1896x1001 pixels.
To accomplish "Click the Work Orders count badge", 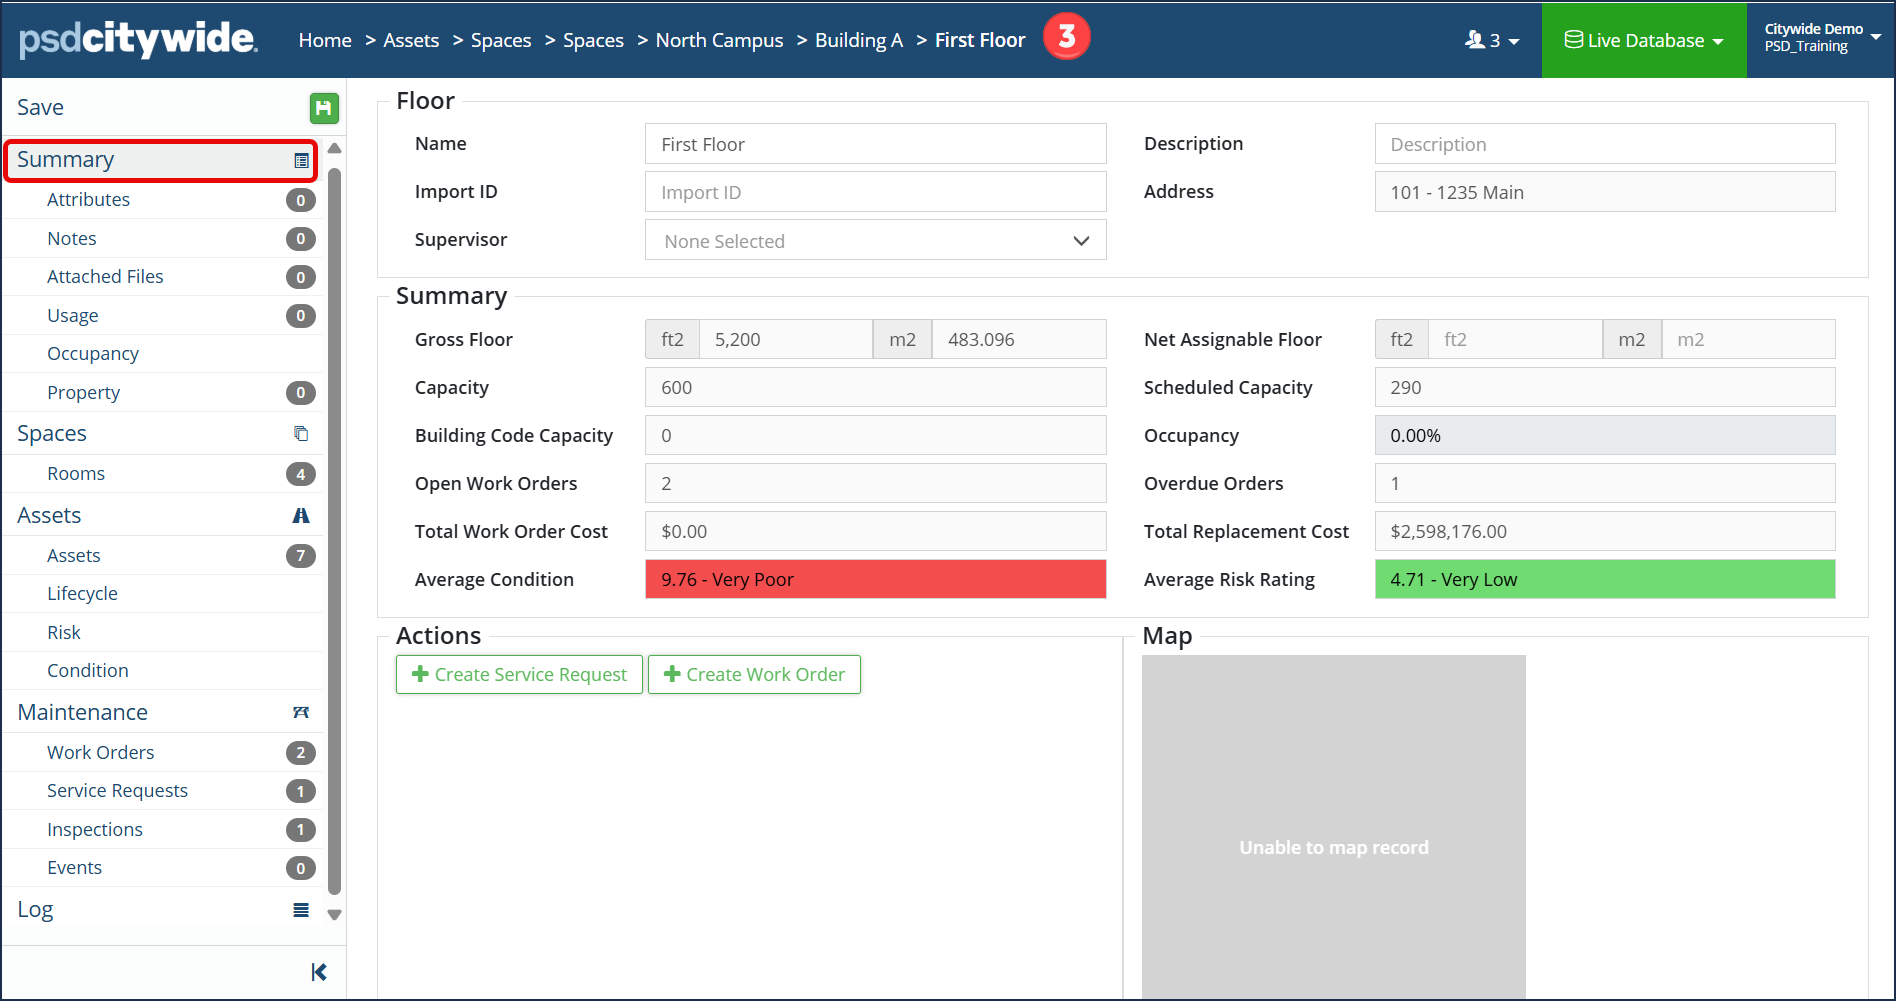I will [301, 753].
